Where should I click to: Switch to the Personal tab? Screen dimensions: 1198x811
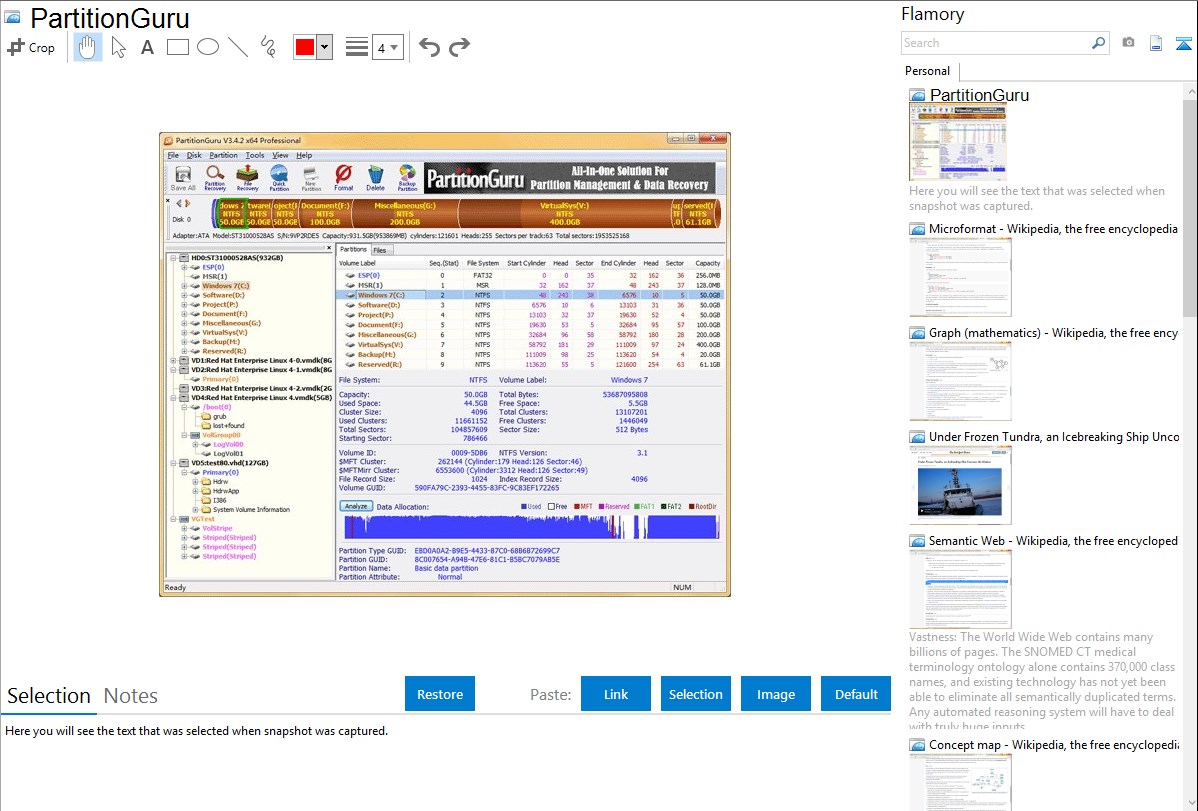click(x=927, y=70)
